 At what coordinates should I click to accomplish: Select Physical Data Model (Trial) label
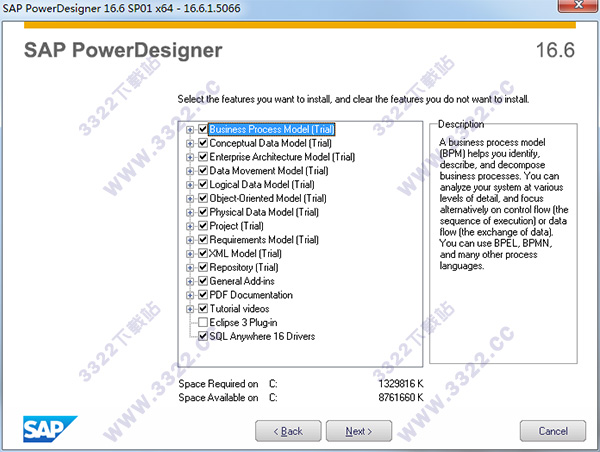click(x=264, y=212)
